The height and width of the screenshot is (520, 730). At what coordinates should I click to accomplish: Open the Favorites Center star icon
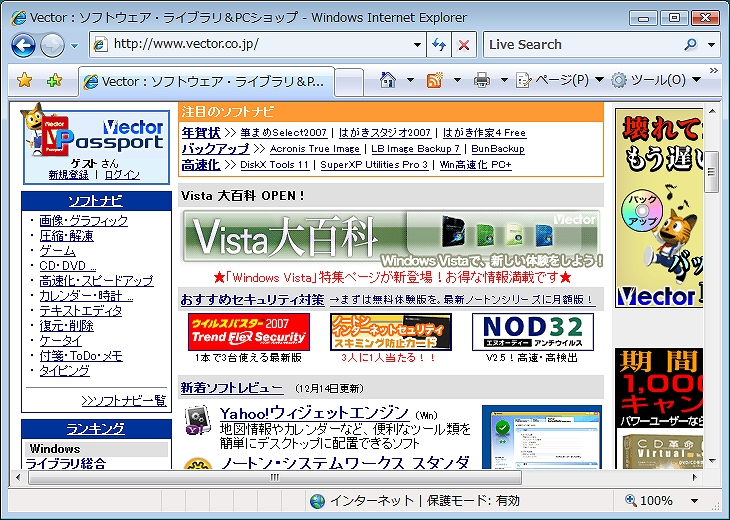24,81
